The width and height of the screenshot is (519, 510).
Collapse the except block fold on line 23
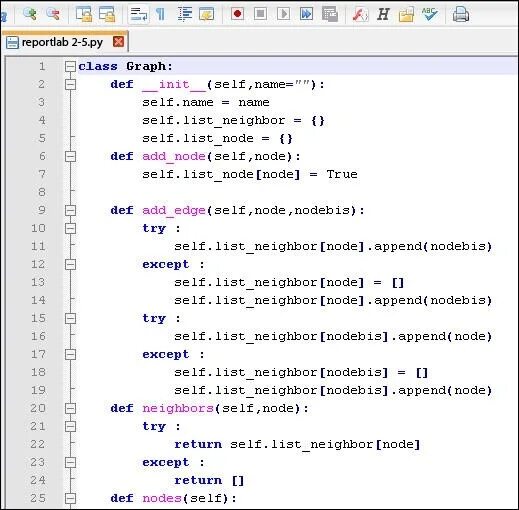click(70, 462)
